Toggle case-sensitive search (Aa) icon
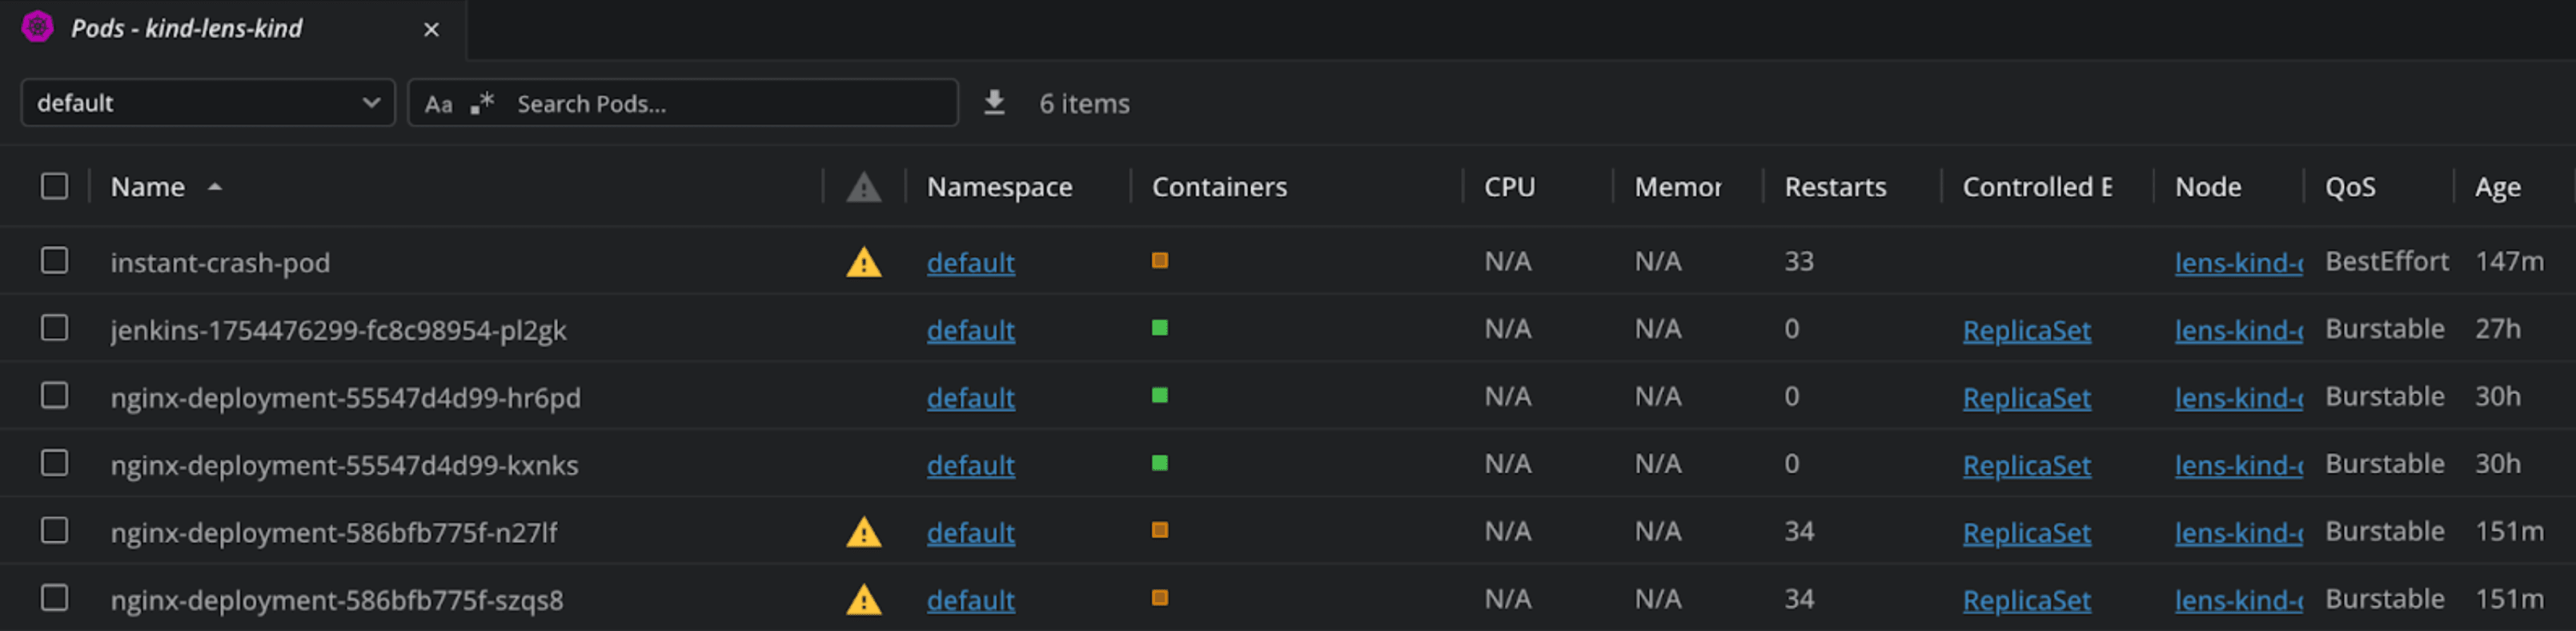 [438, 104]
